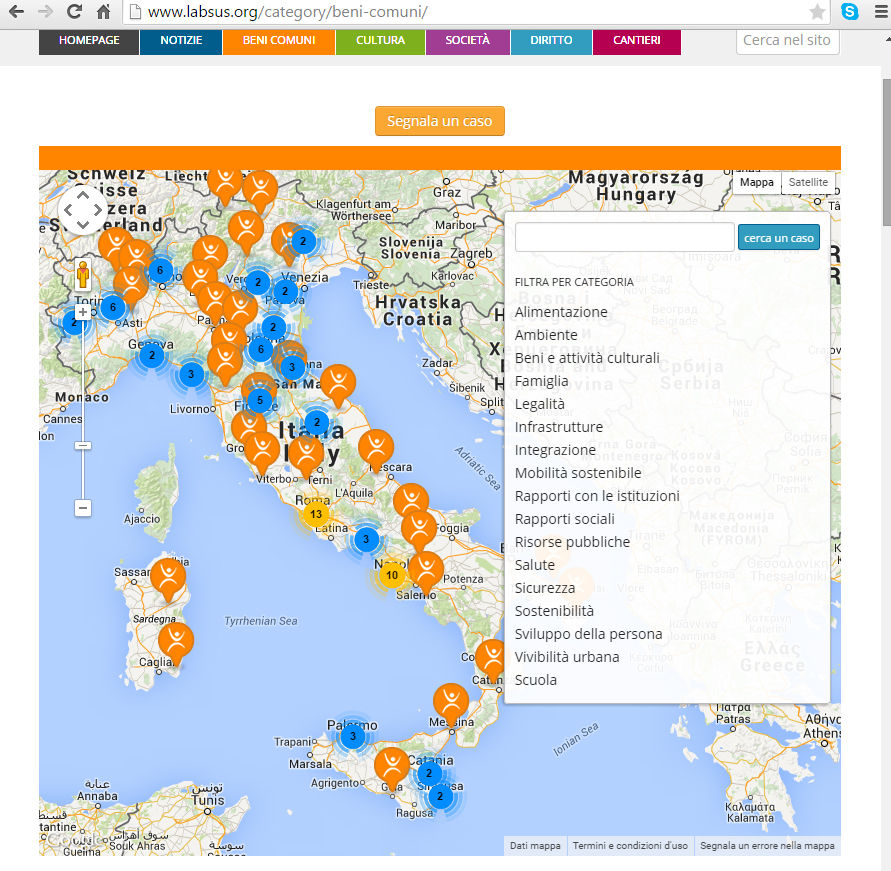Switch map to Satellite view

(808, 182)
